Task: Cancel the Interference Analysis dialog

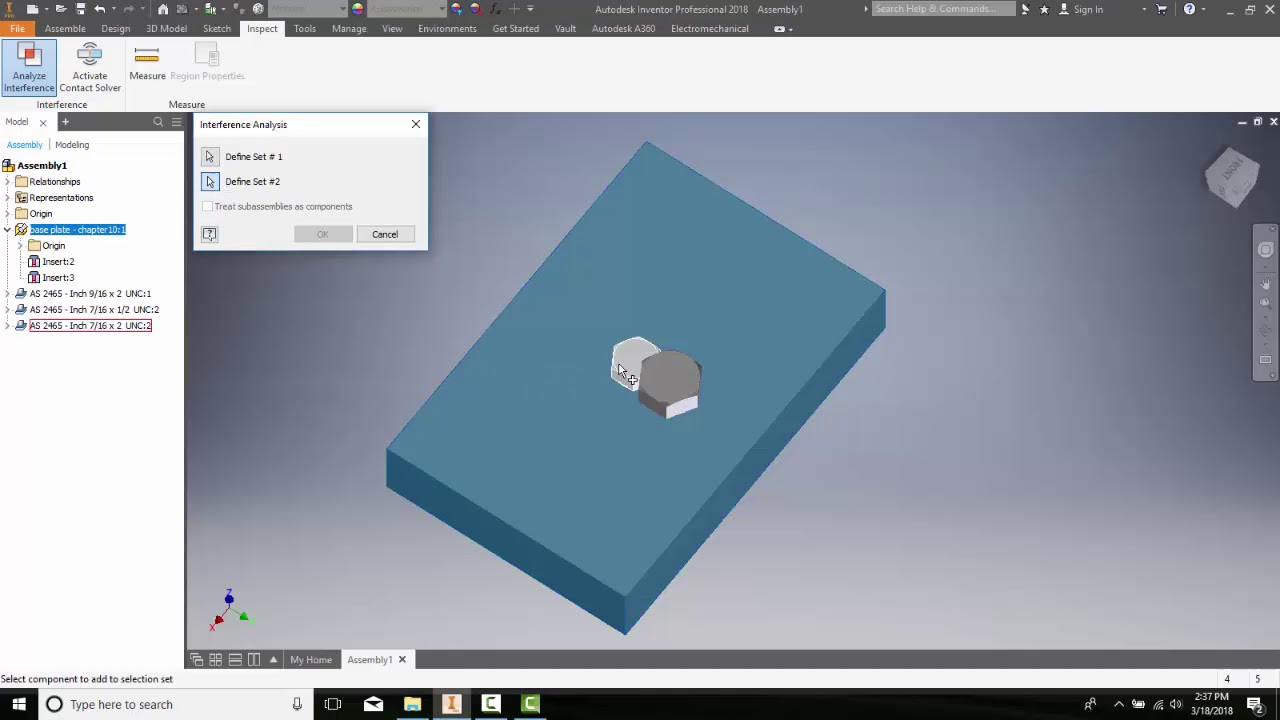Action: pos(385,234)
